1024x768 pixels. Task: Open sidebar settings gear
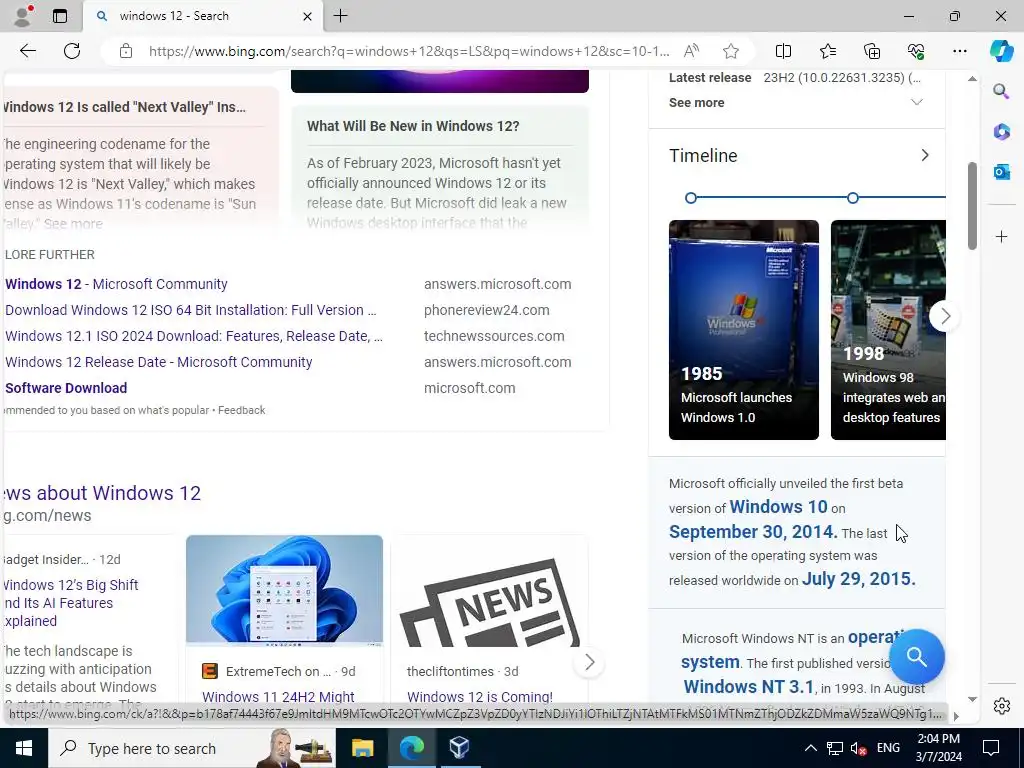(x=1001, y=706)
